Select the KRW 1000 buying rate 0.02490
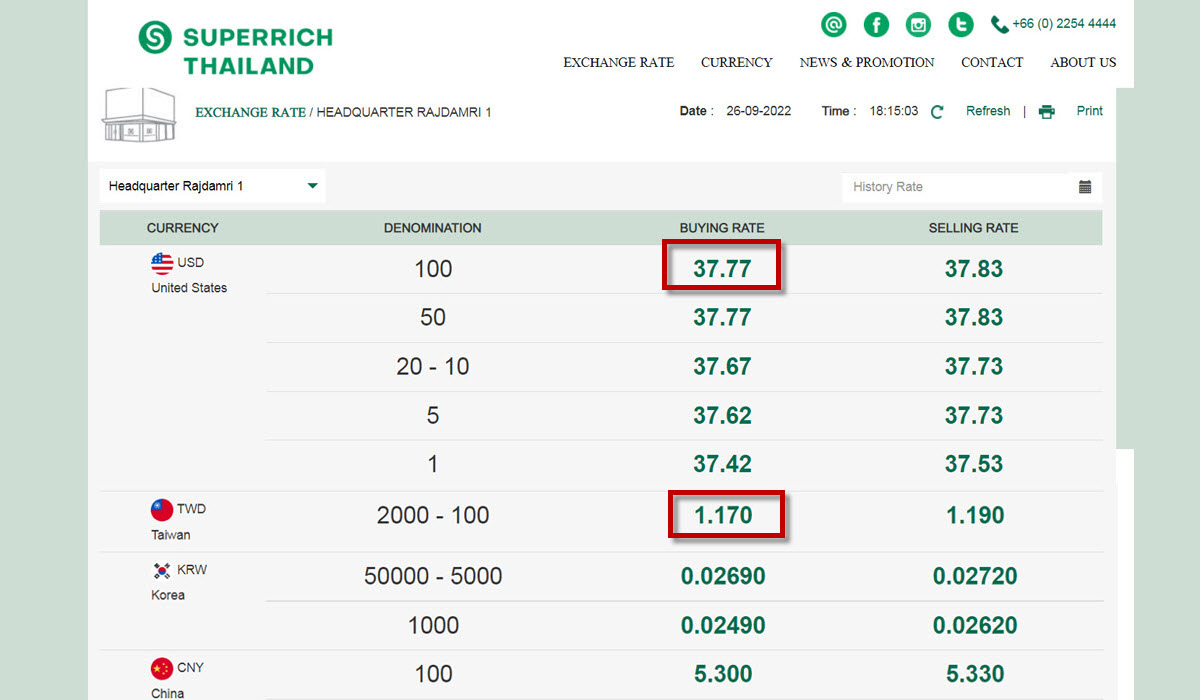The height and width of the screenshot is (700, 1200). click(x=723, y=626)
